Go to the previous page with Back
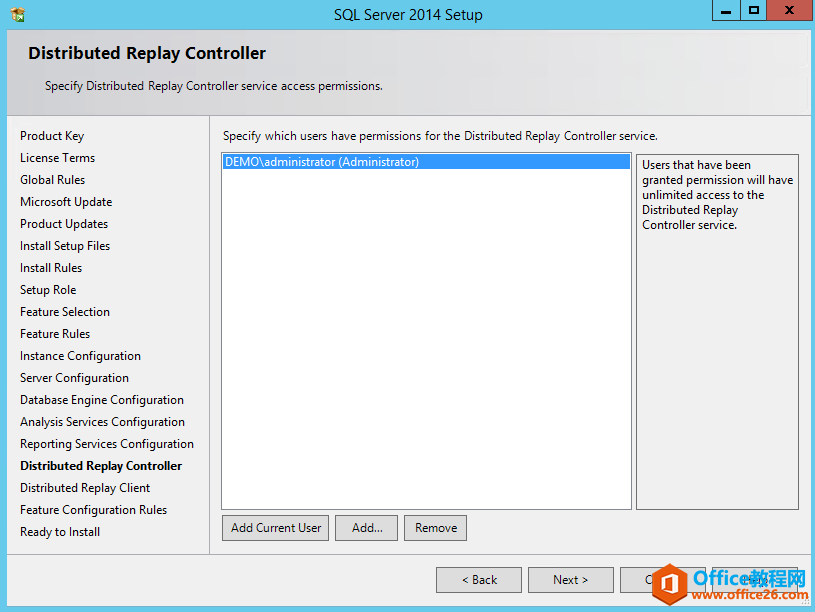815x612 pixels. pyautogui.click(x=479, y=580)
